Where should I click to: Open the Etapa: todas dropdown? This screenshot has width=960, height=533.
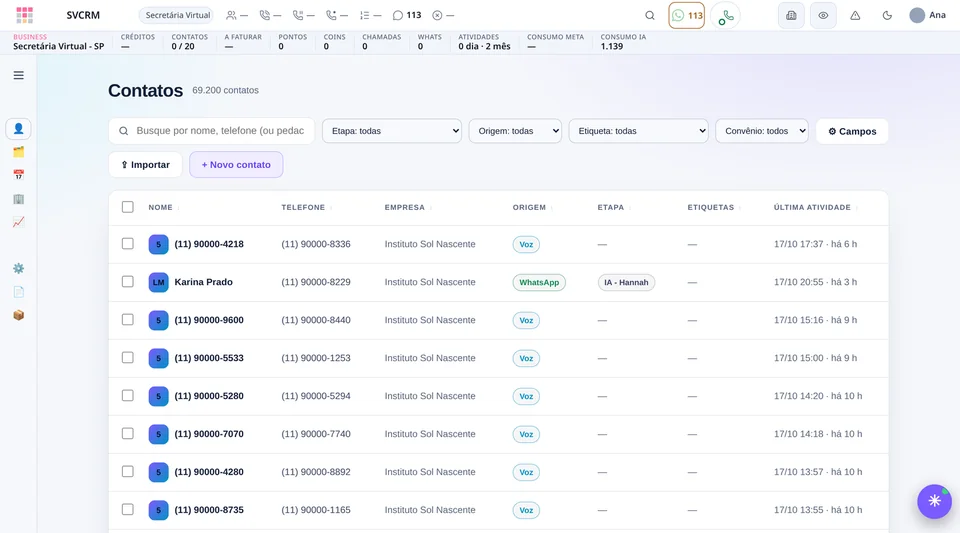pos(392,131)
